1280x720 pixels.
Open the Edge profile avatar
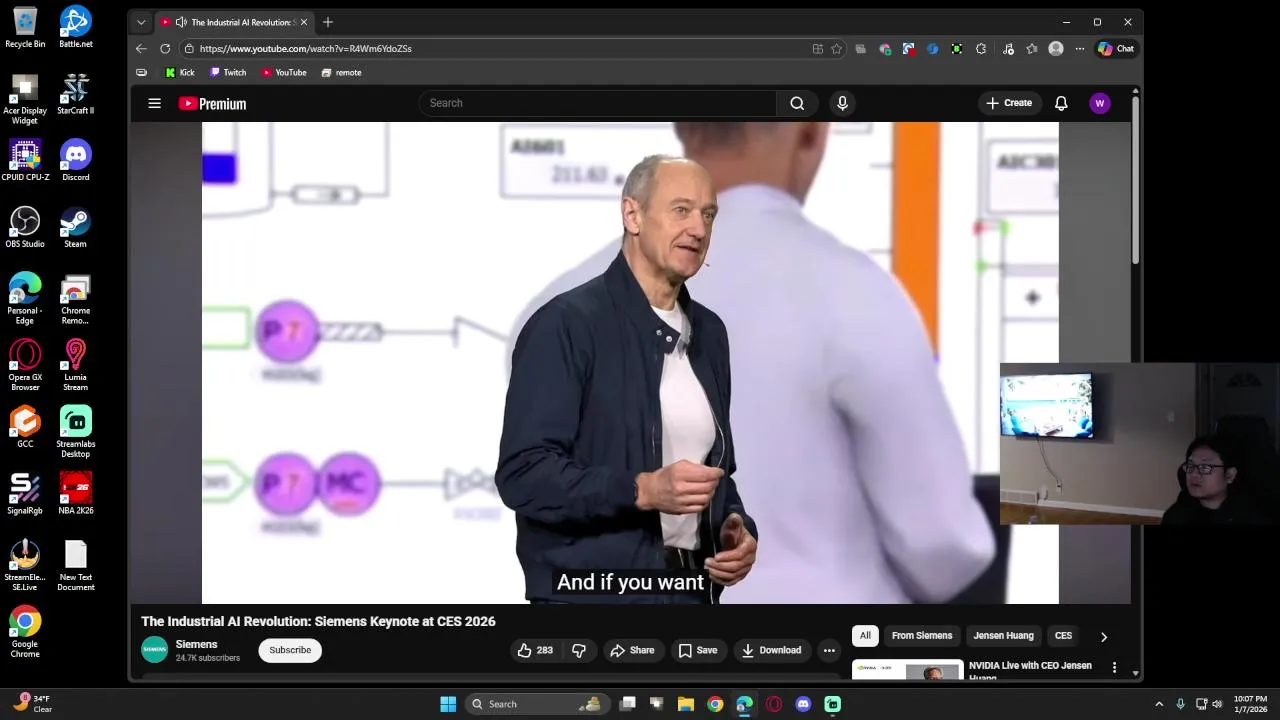pos(1055,48)
